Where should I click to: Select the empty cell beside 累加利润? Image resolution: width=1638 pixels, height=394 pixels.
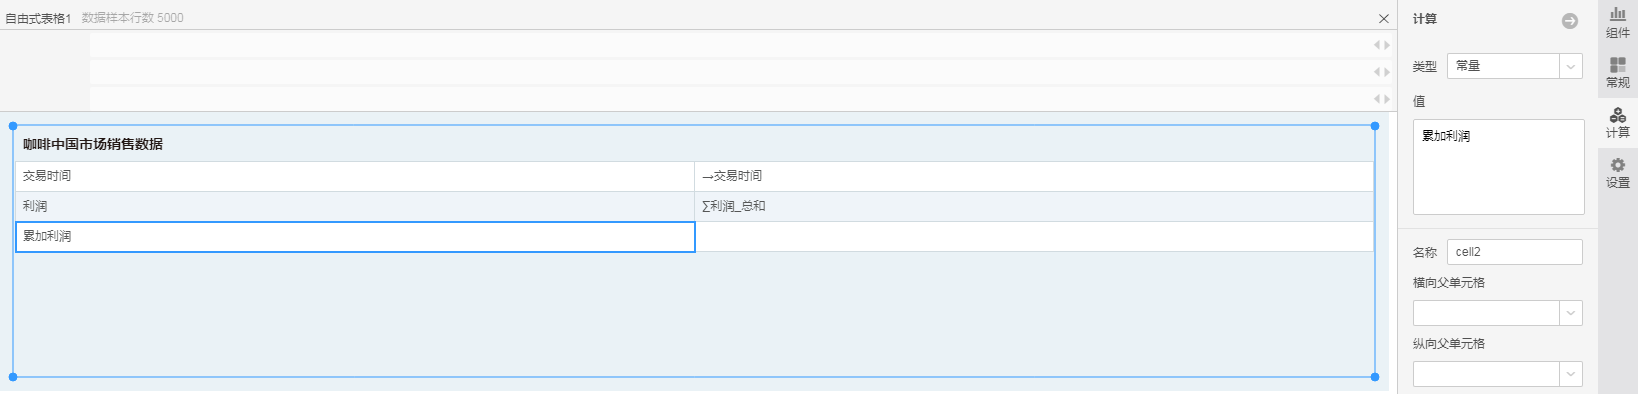pyautogui.click(x=1034, y=237)
